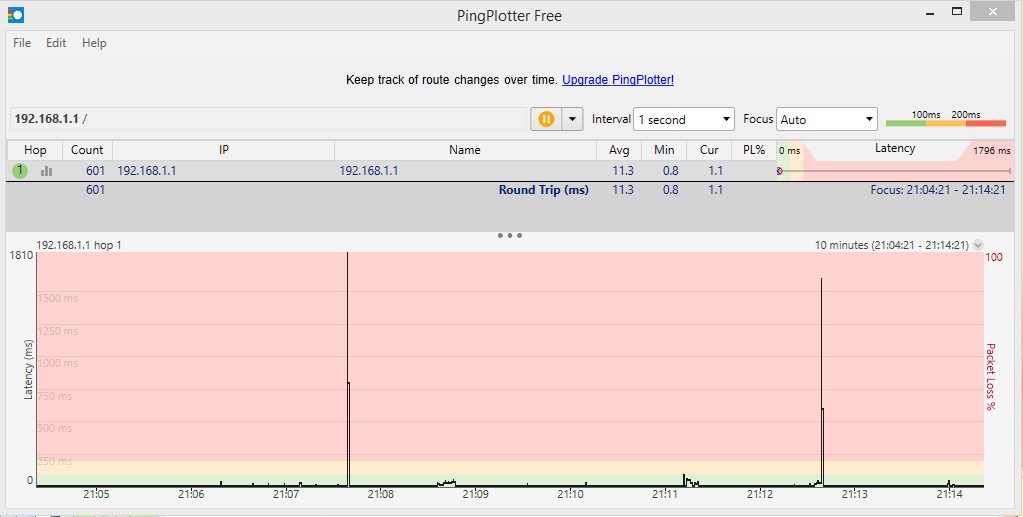Click the 192.168.1.1 target address field
Viewport: 1023px width, 517px height.
click(x=268, y=119)
